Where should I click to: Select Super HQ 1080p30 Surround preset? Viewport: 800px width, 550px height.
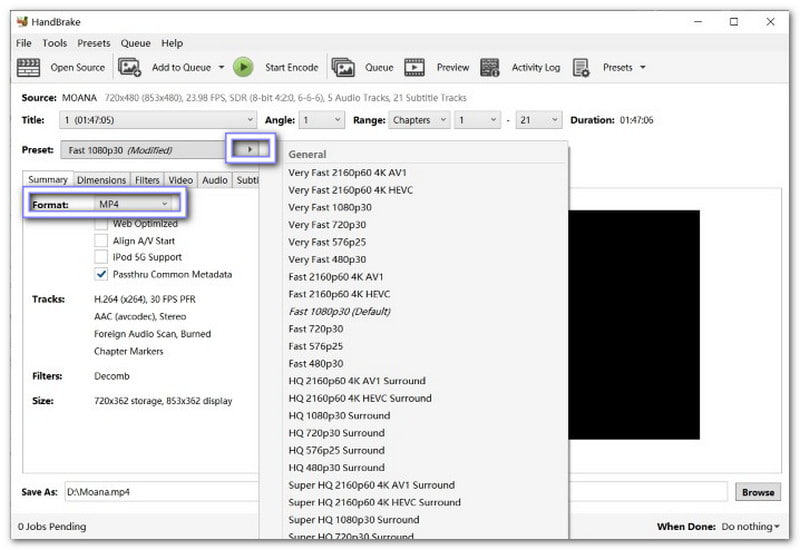pyautogui.click(x=354, y=519)
